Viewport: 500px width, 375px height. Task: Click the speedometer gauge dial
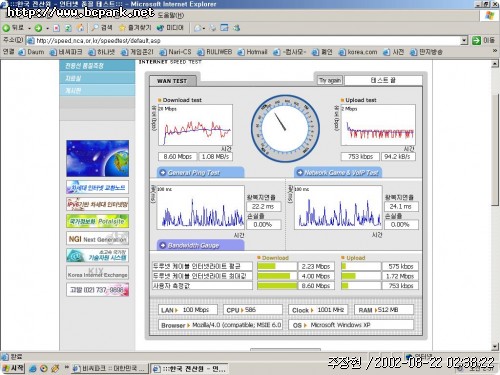285,129
